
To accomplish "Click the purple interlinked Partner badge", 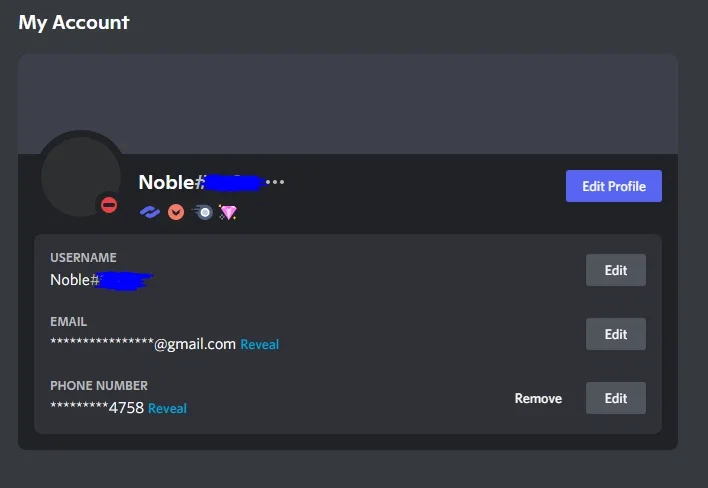I will pos(149,212).
